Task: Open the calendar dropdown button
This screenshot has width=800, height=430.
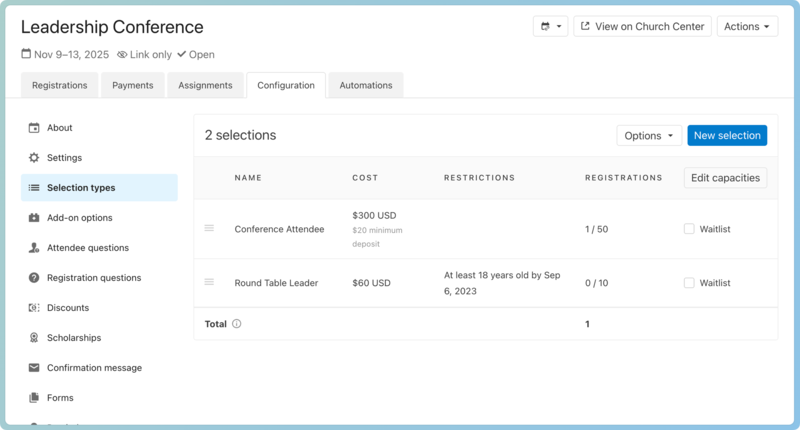Action: [x=551, y=27]
